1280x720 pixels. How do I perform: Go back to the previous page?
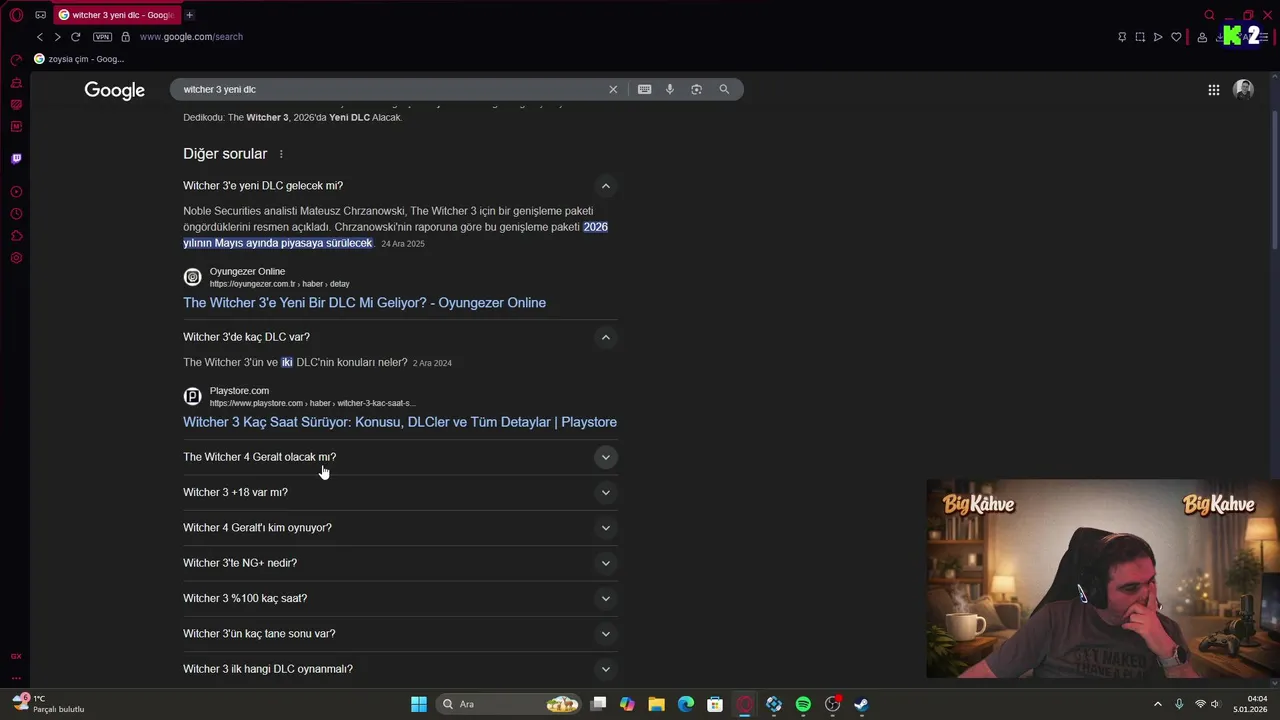click(40, 37)
